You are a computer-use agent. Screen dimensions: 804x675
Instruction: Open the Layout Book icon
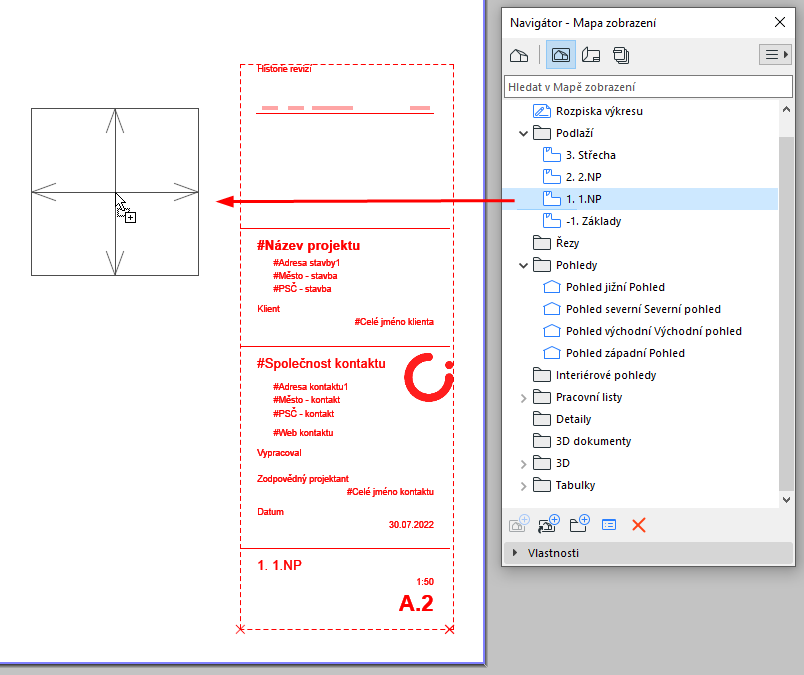[x=591, y=55]
